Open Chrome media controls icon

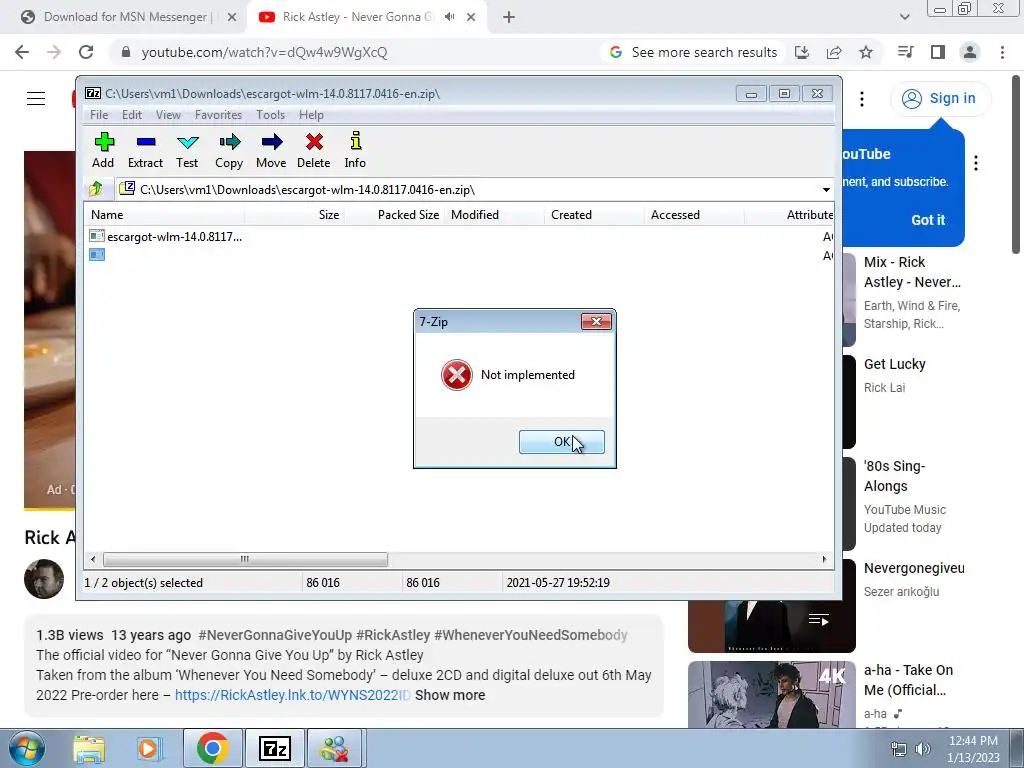click(x=905, y=52)
